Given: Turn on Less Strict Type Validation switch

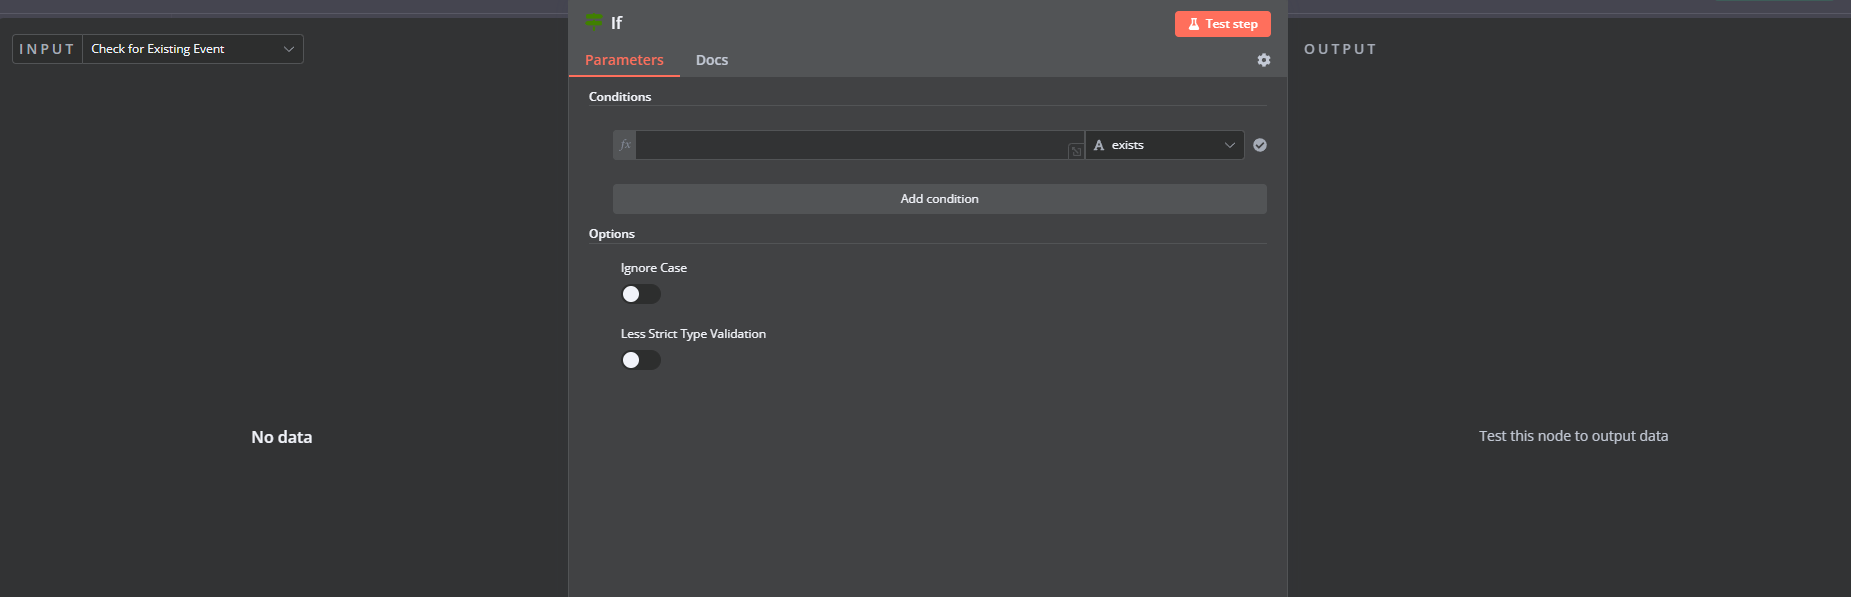Looking at the screenshot, I should (x=641, y=360).
